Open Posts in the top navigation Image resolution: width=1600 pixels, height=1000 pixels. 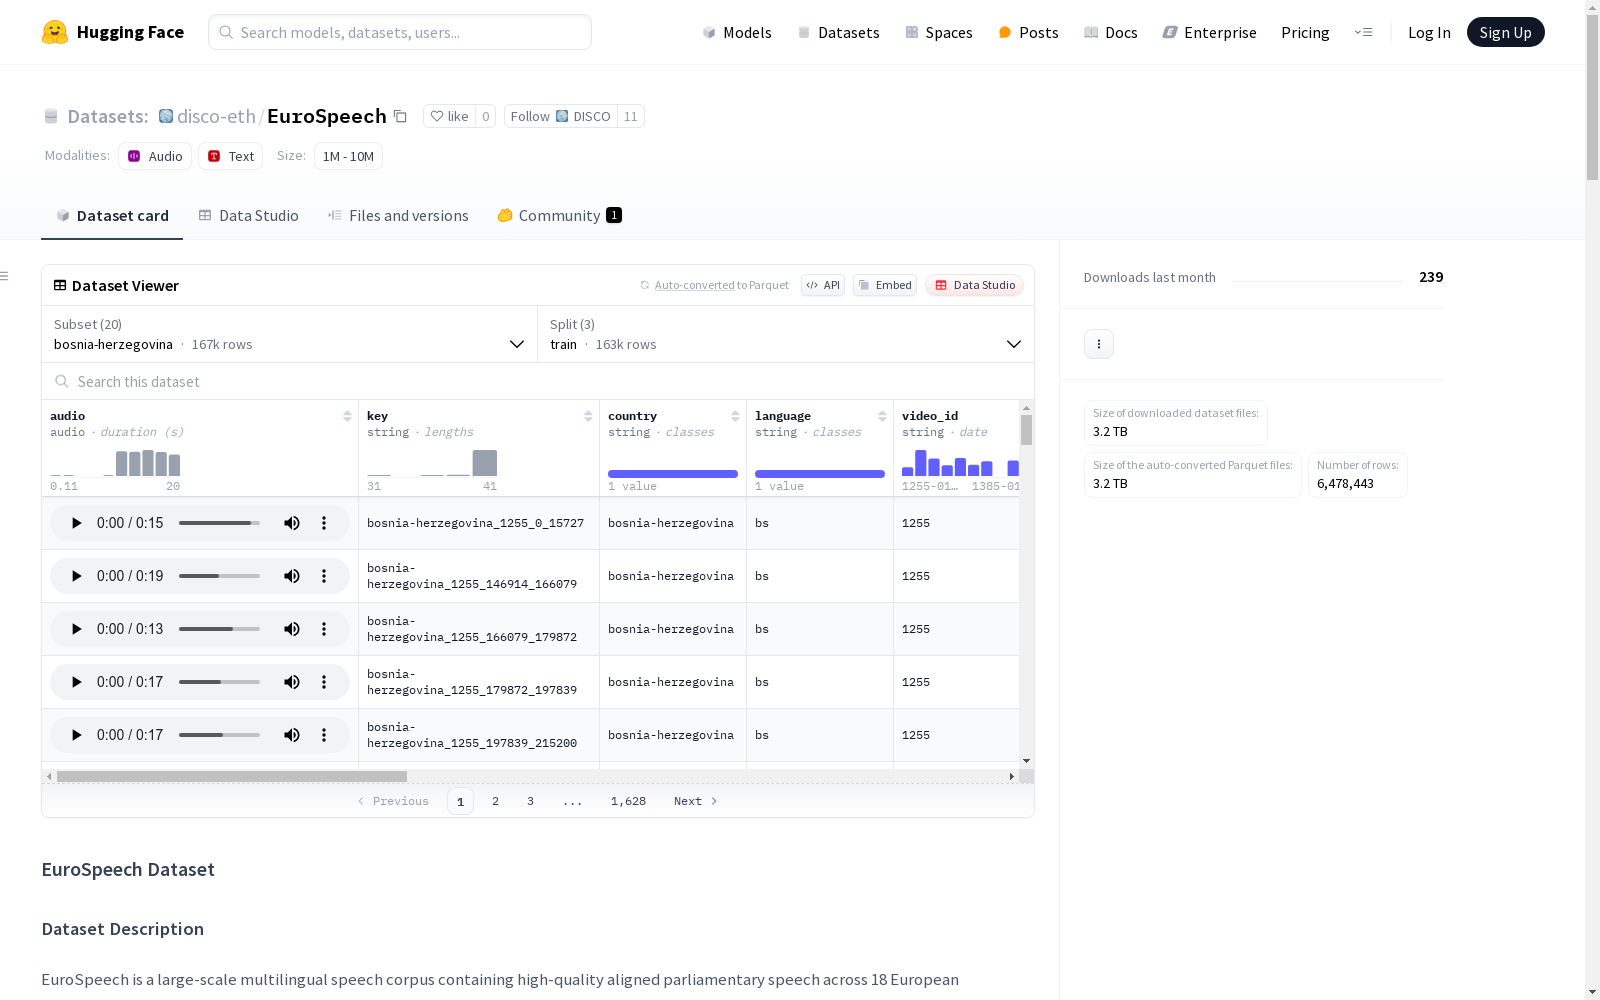pyautogui.click(x=1028, y=32)
